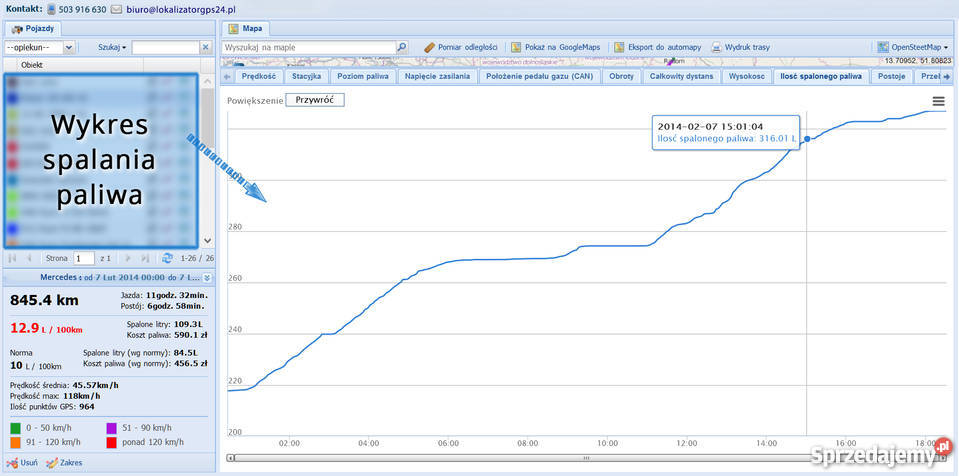Click the Przywróć zoom reset button
959x476 pixels.
pyautogui.click(x=315, y=100)
